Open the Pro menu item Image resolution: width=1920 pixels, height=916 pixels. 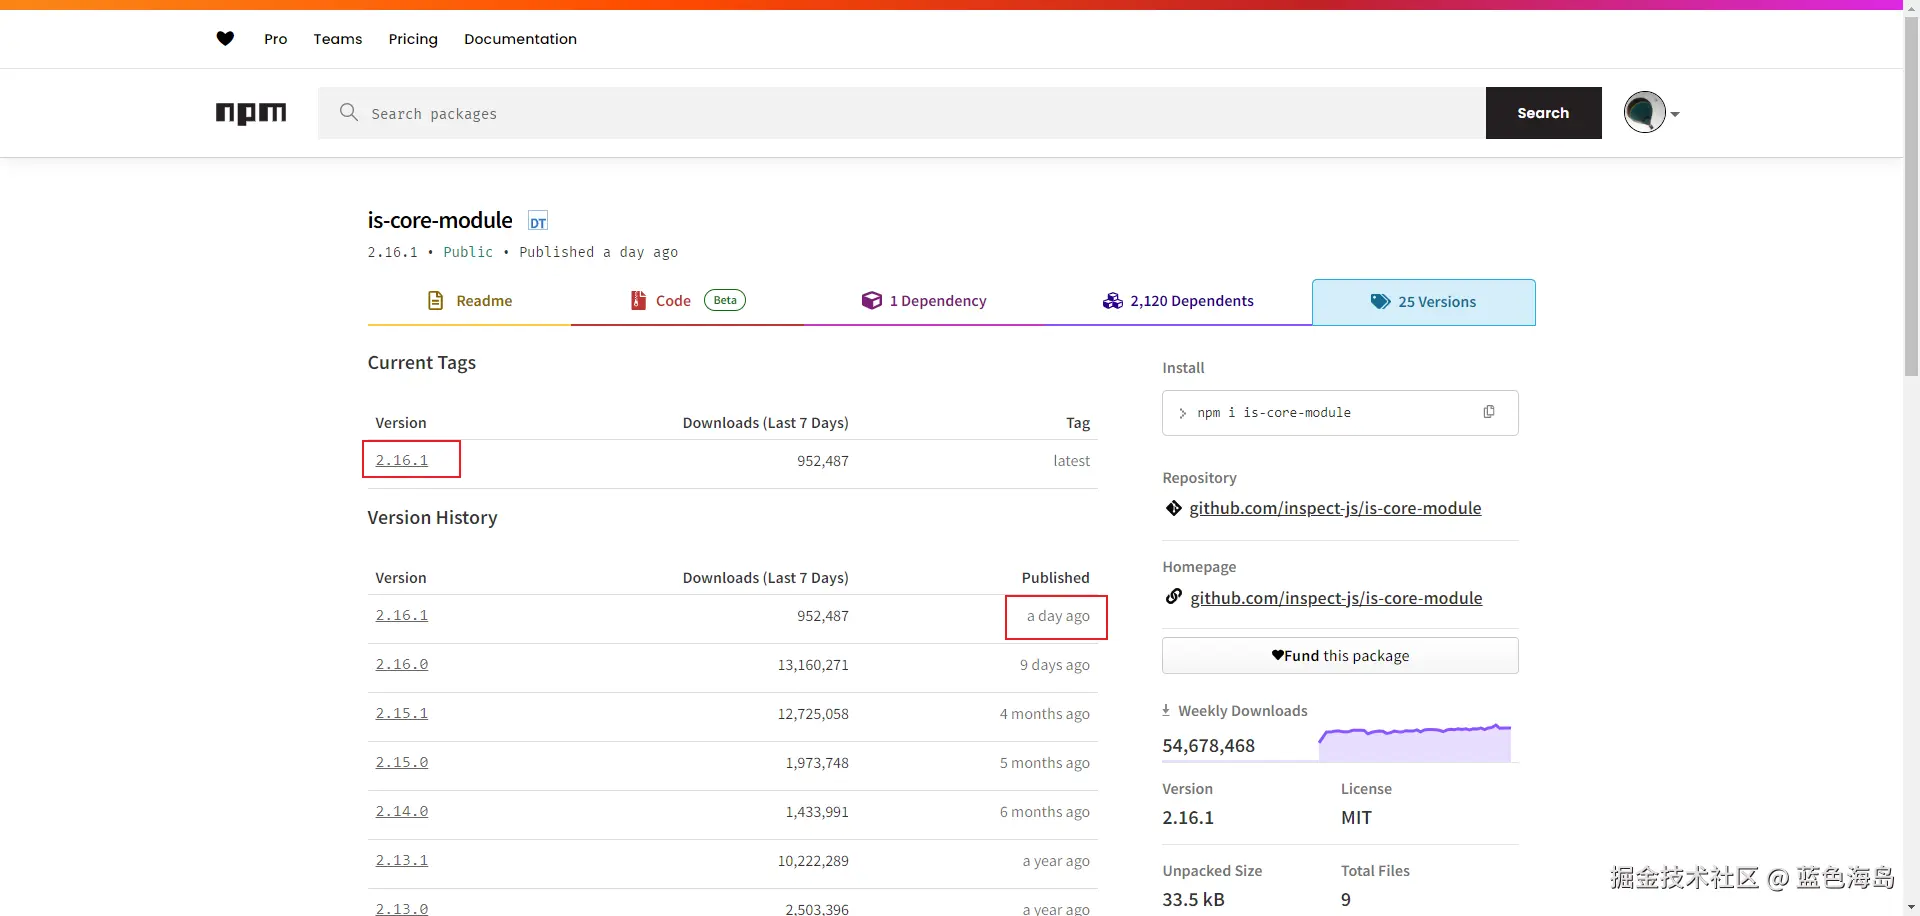pyautogui.click(x=276, y=39)
